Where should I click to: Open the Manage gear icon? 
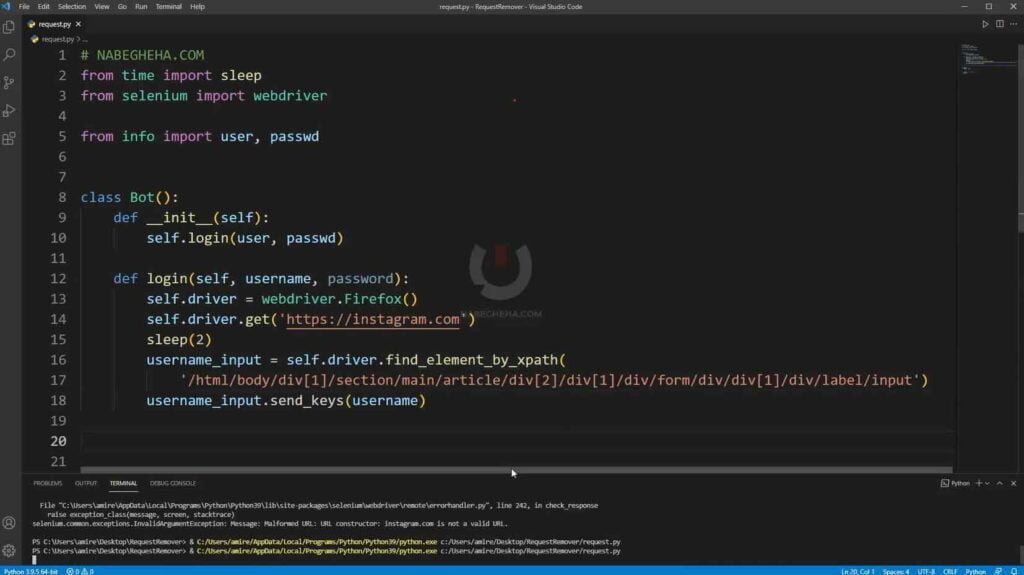(9, 551)
